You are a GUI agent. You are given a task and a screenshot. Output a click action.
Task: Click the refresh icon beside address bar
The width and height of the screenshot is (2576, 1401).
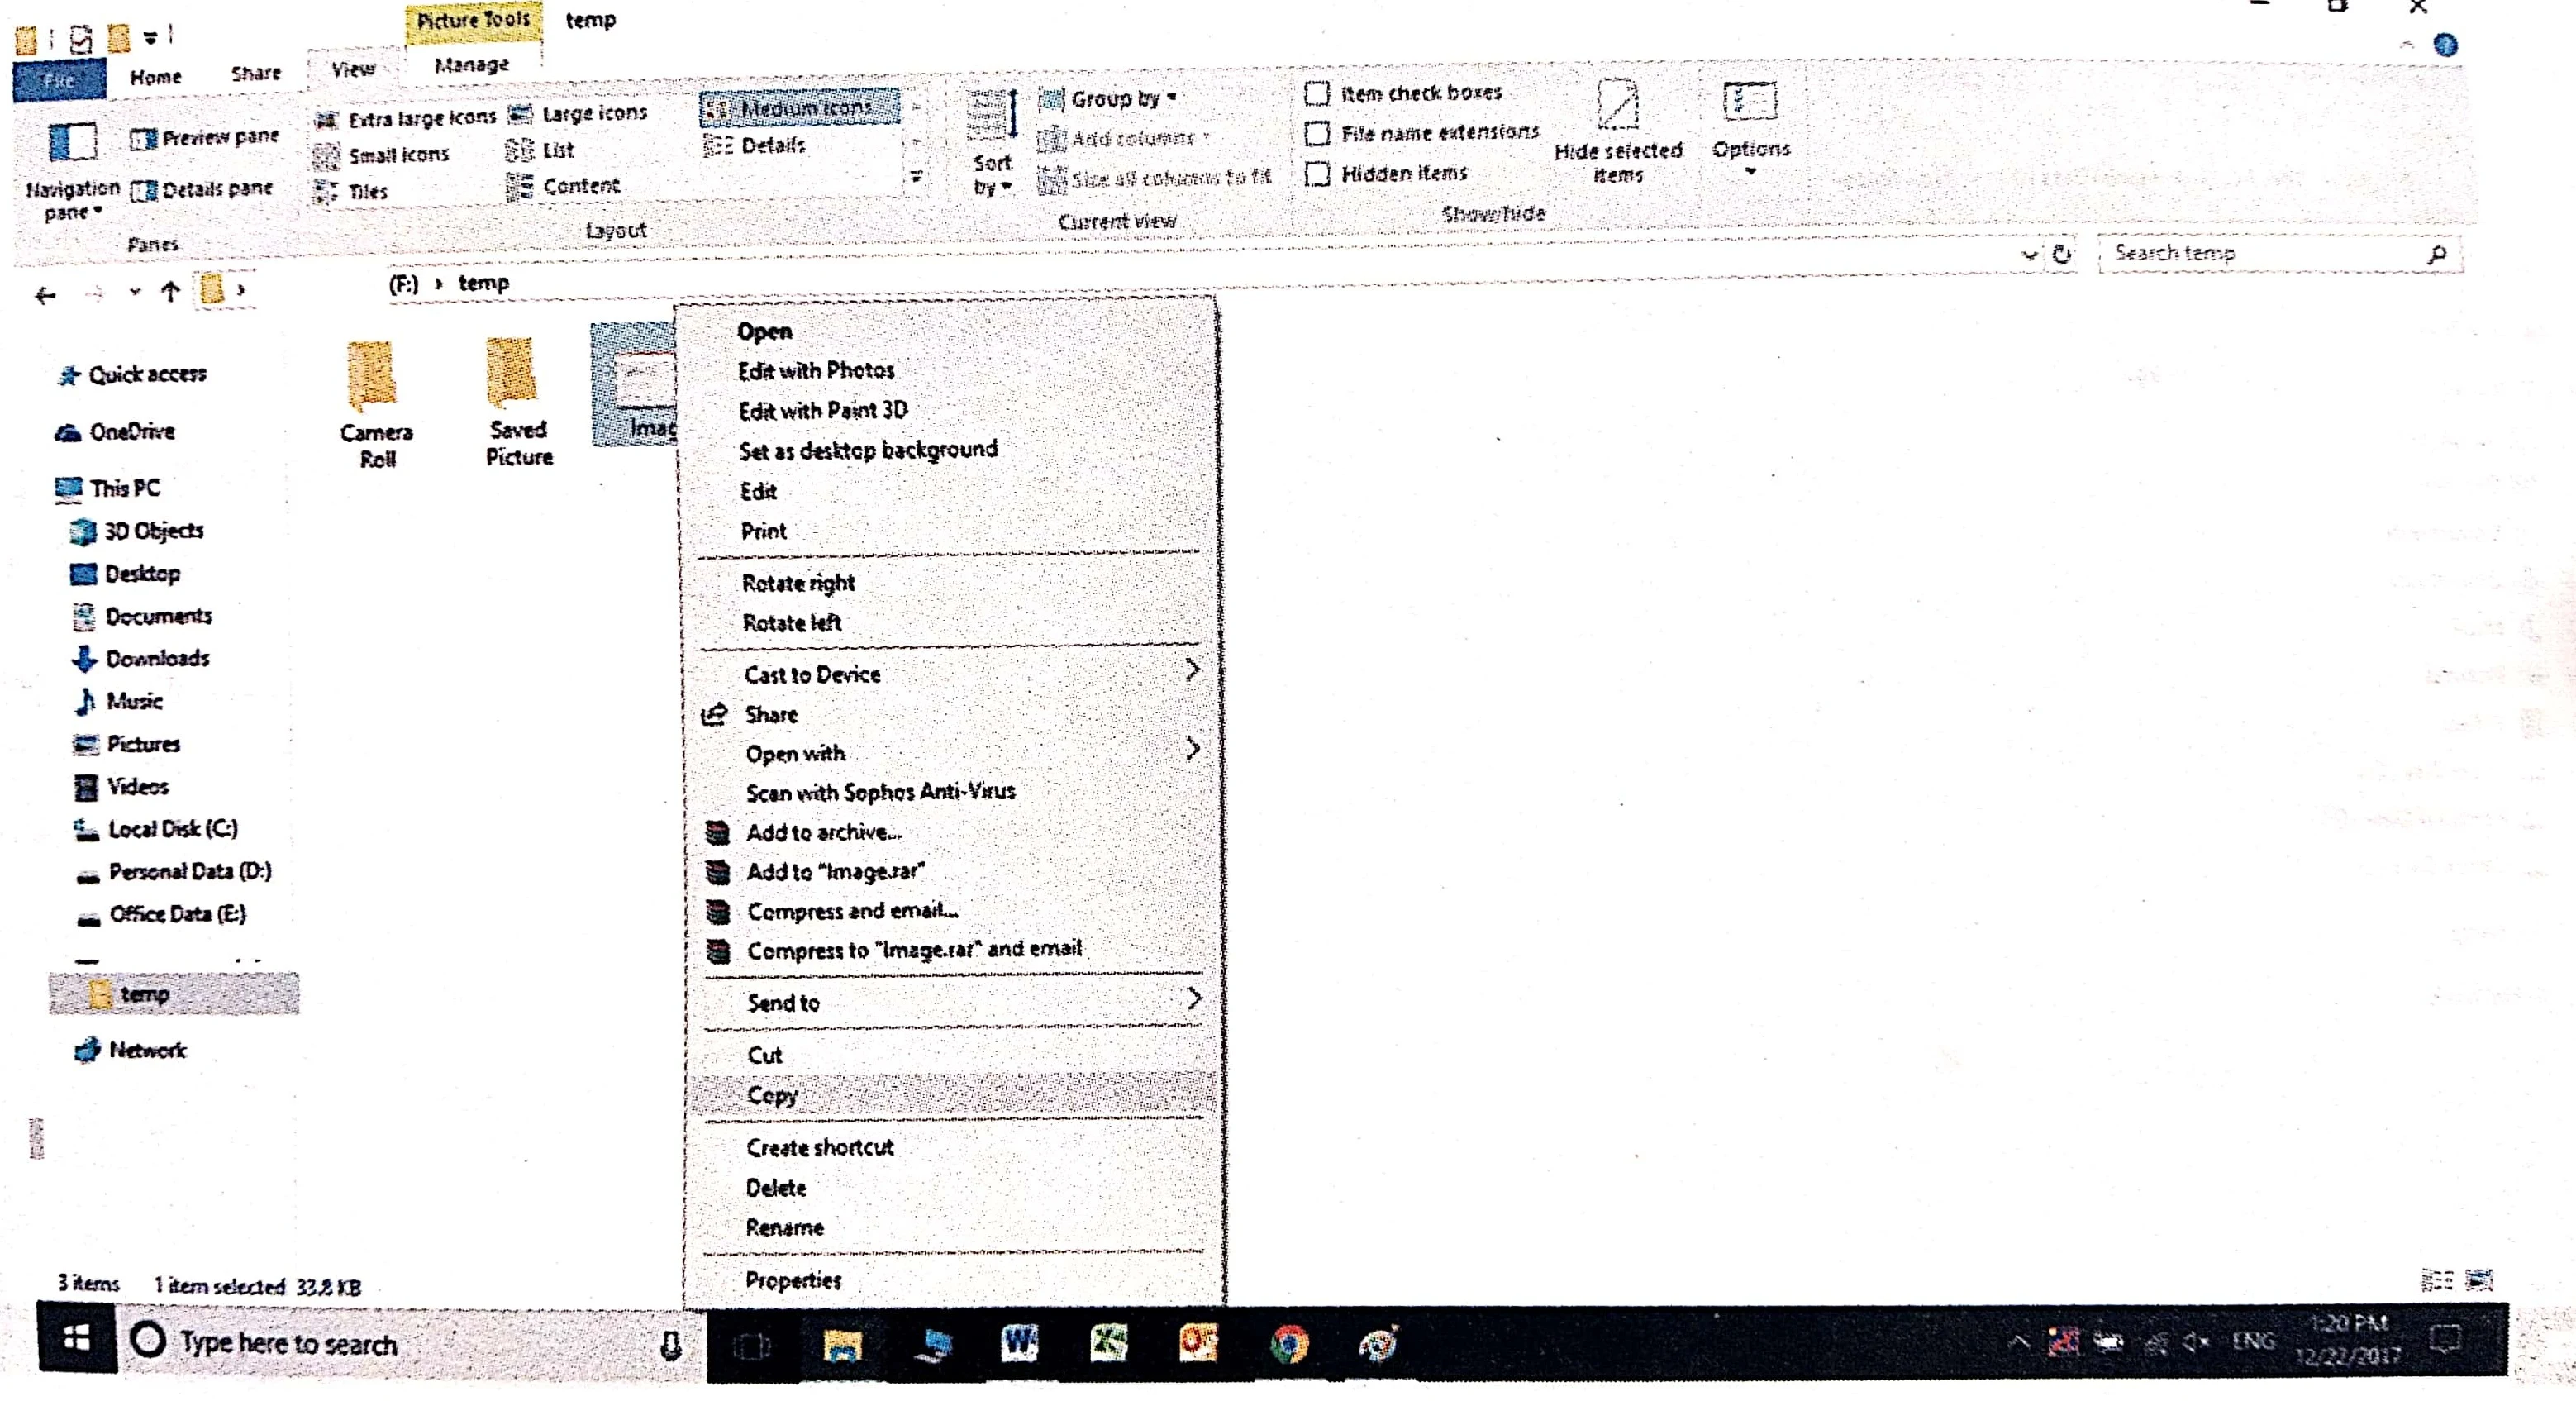[x=2062, y=254]
